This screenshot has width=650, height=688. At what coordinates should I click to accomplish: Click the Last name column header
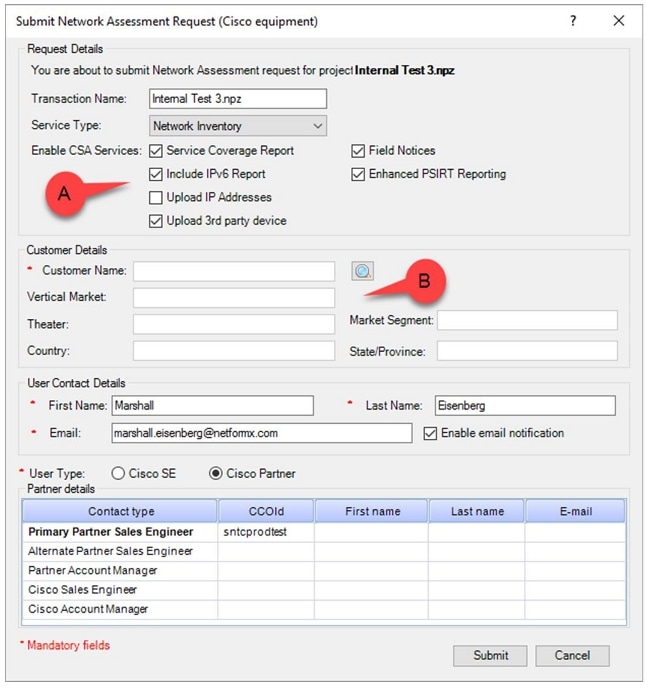pos(477,511)
